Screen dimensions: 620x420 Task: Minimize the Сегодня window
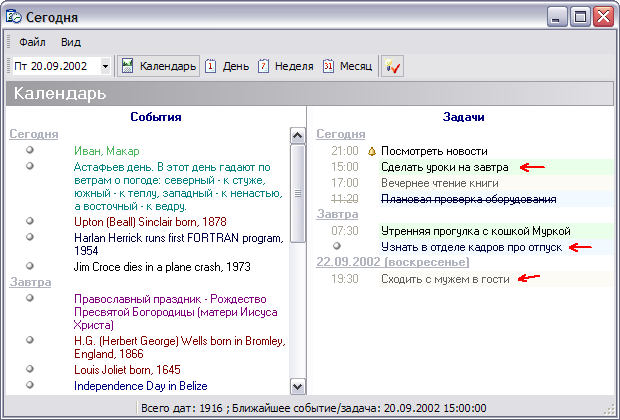point(557,17)
